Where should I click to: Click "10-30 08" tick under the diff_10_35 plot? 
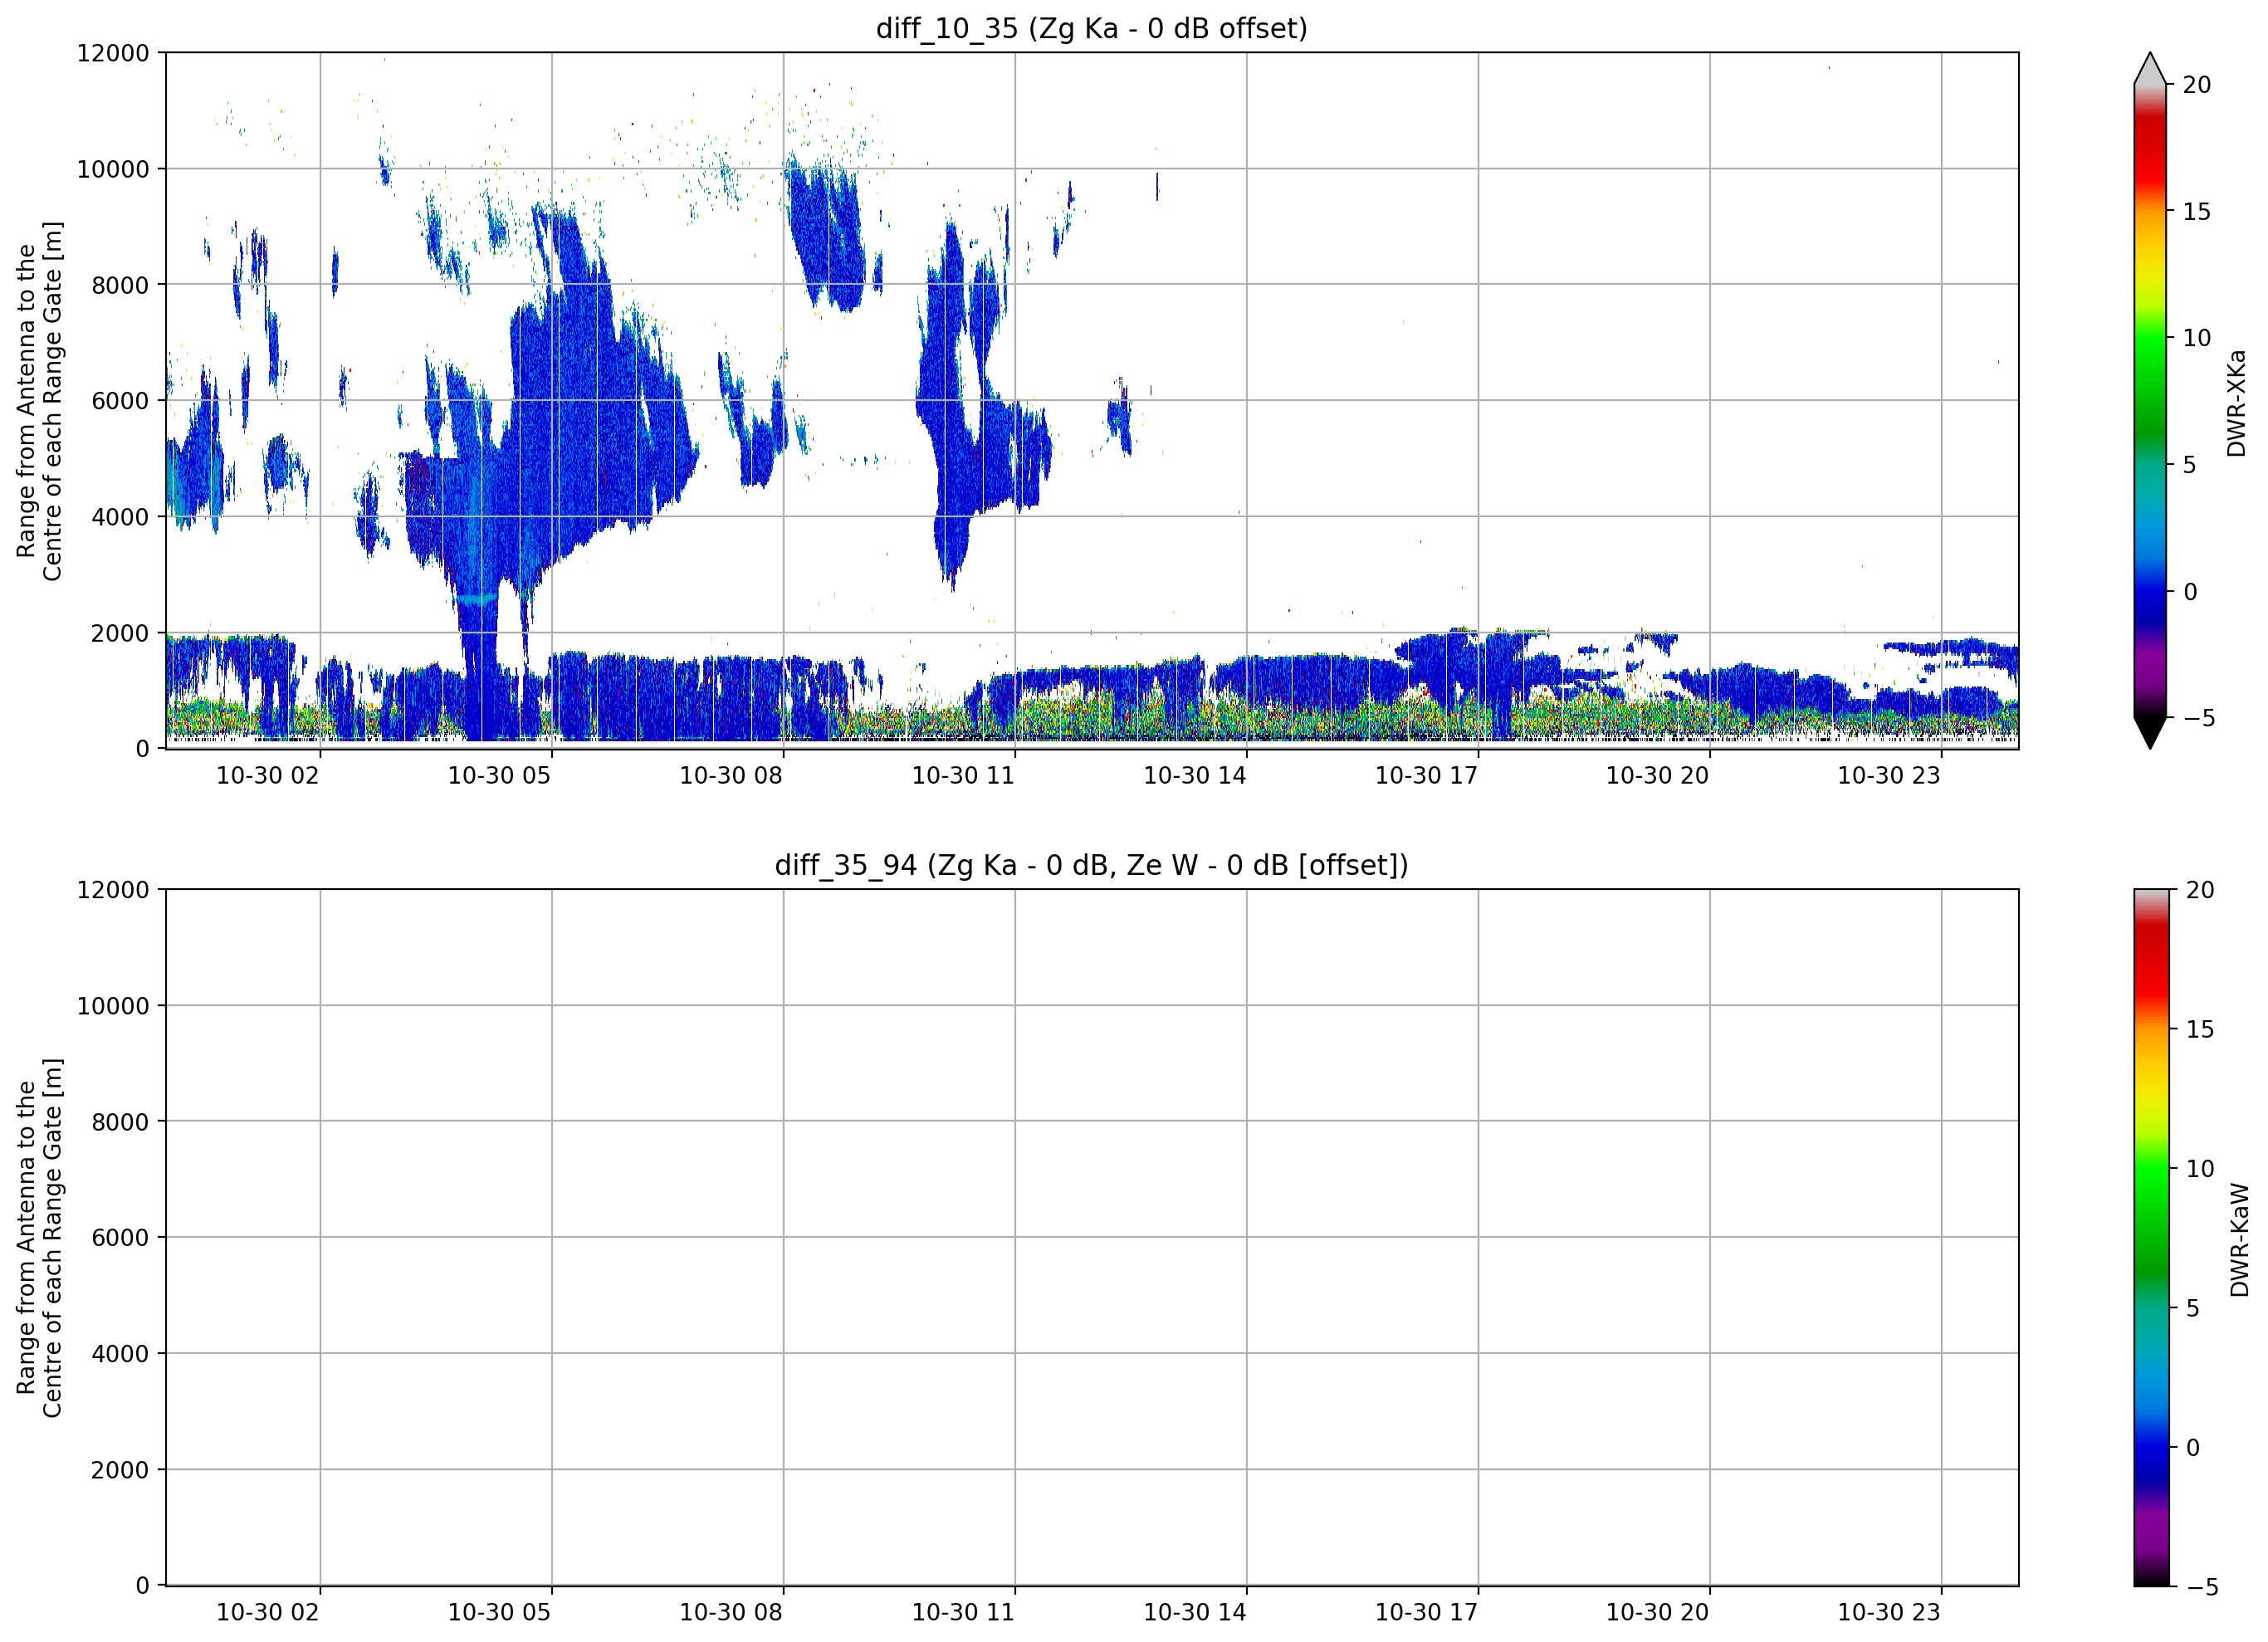[x=731, y=776]
